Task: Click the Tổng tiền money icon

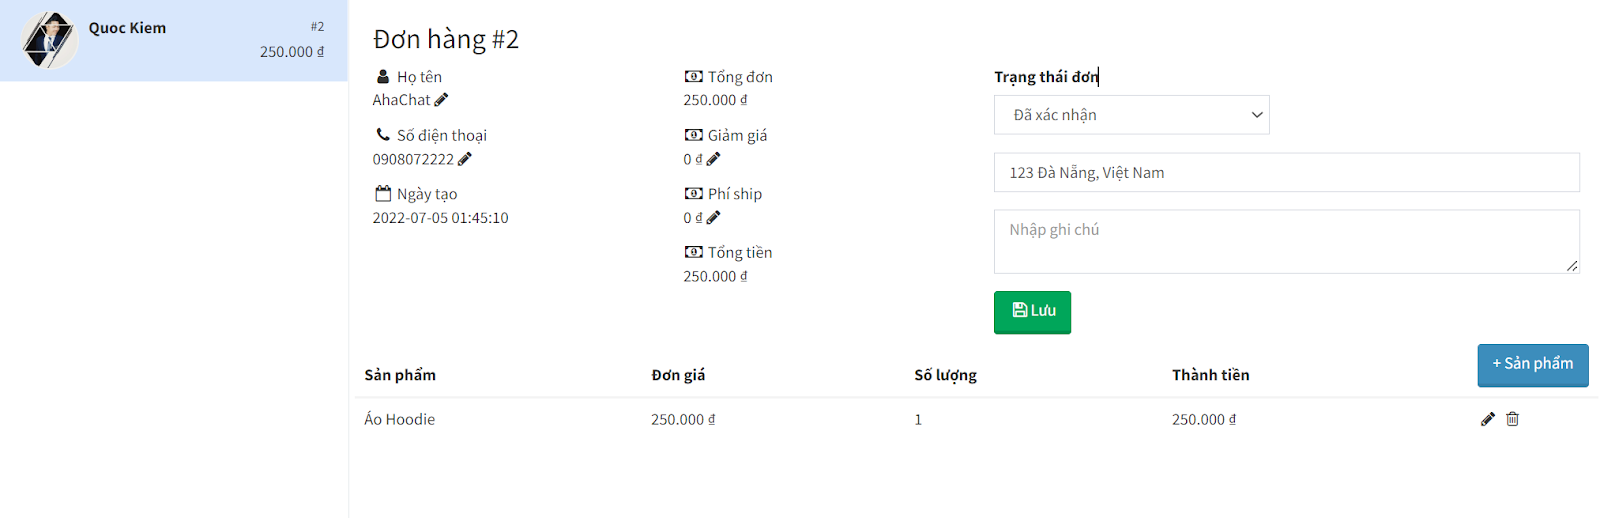Action: pyautogui.click(x=693, y=253)
